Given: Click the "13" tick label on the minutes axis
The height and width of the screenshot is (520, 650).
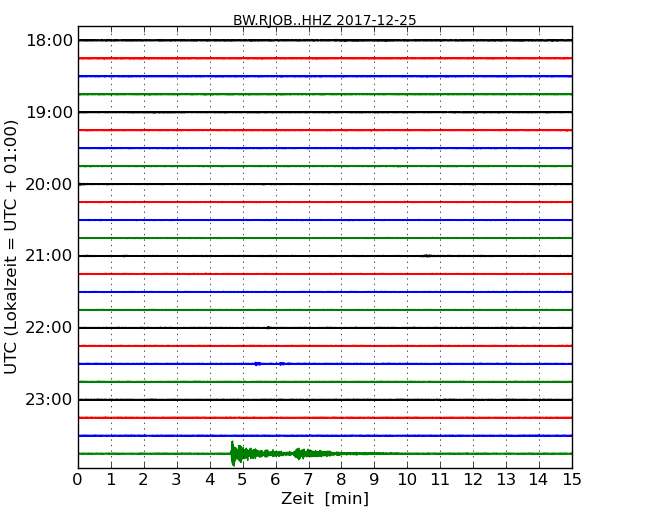Looking at the screenshot, I should coord(506,480).
